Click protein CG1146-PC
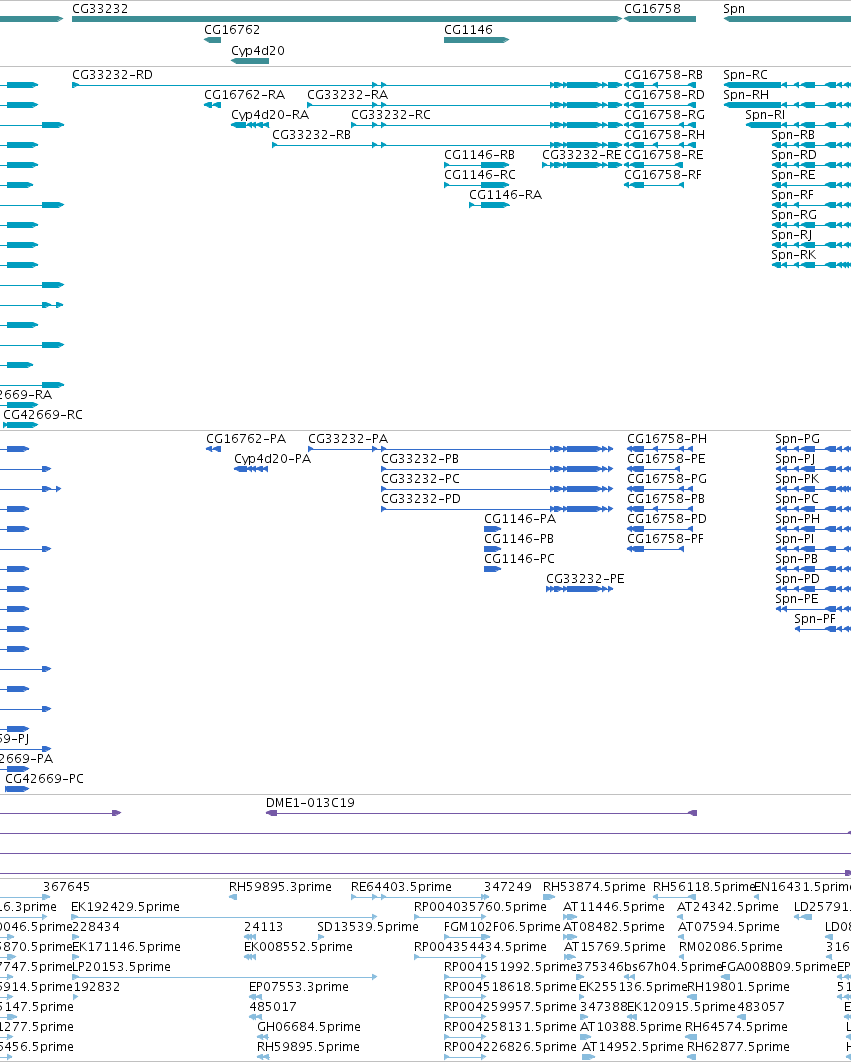Screen dimensions: 851x1062 tap(519, 559)
